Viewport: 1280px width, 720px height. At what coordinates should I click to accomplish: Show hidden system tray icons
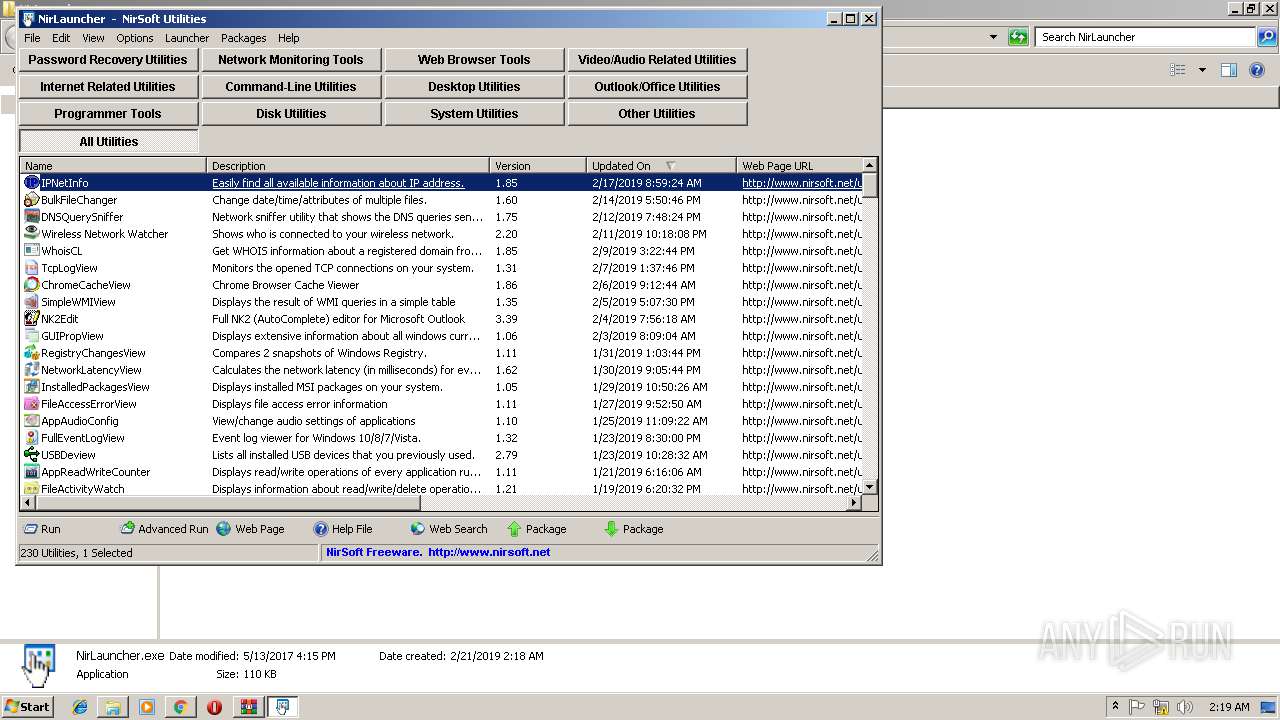[1115, 706]
